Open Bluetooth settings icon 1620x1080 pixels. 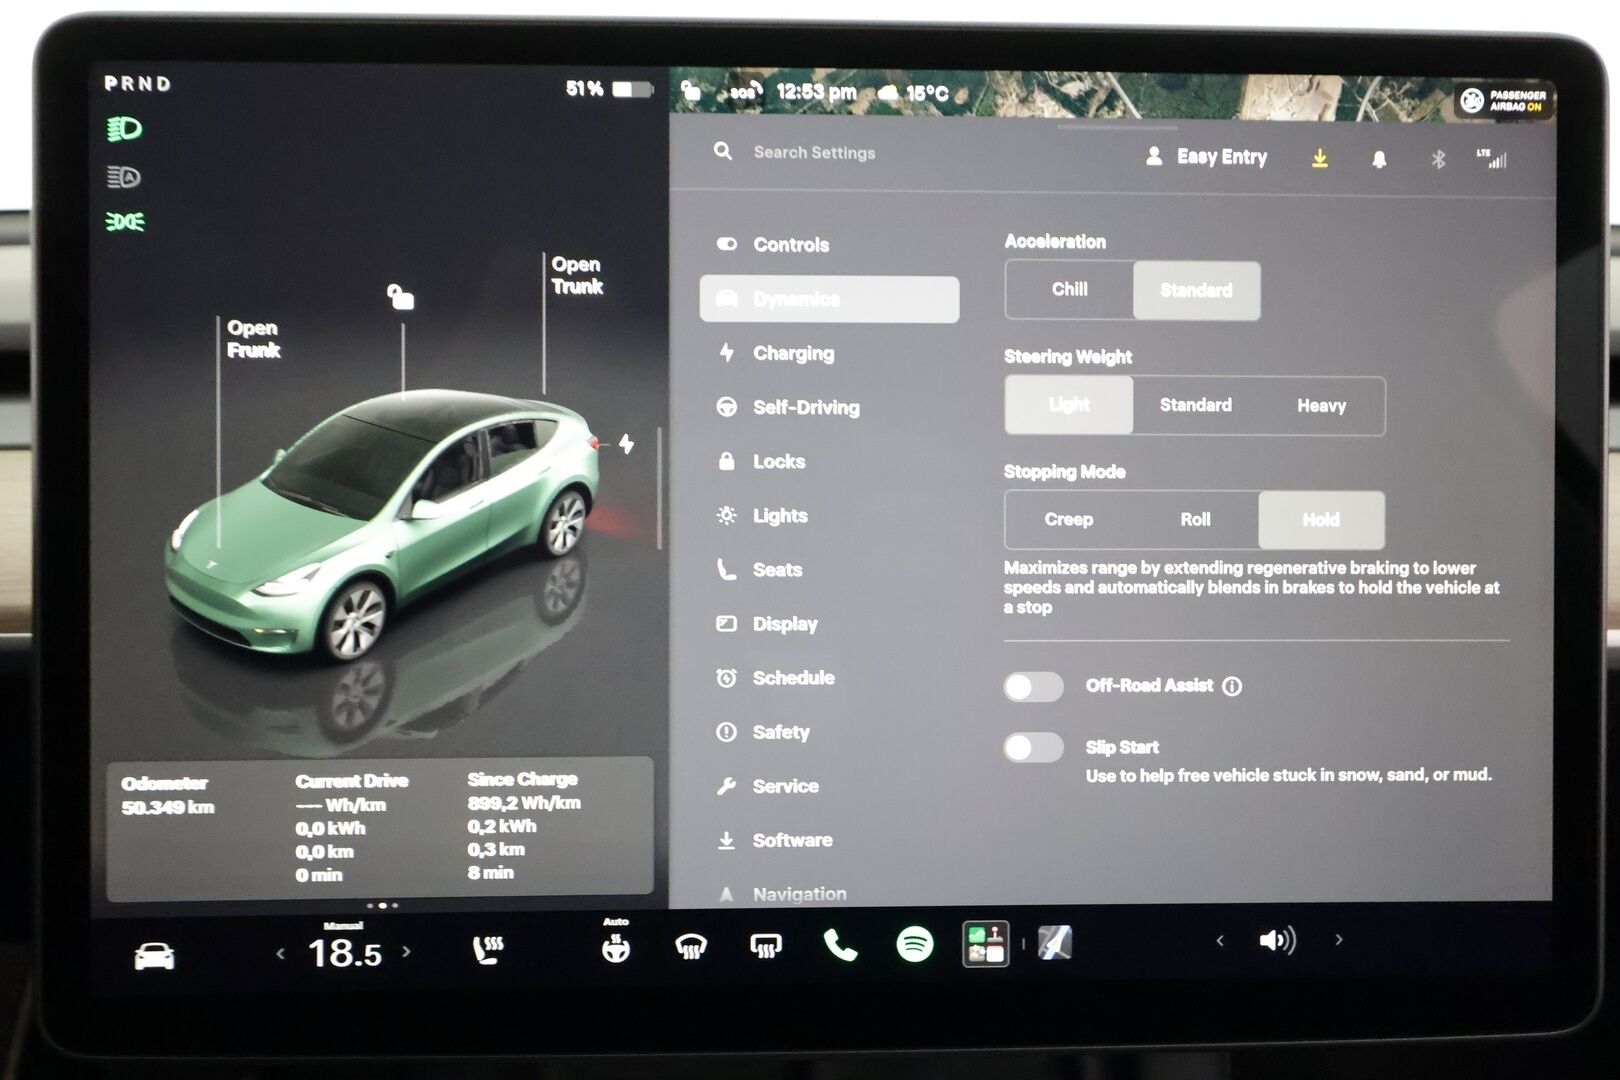pos(1438,159)
